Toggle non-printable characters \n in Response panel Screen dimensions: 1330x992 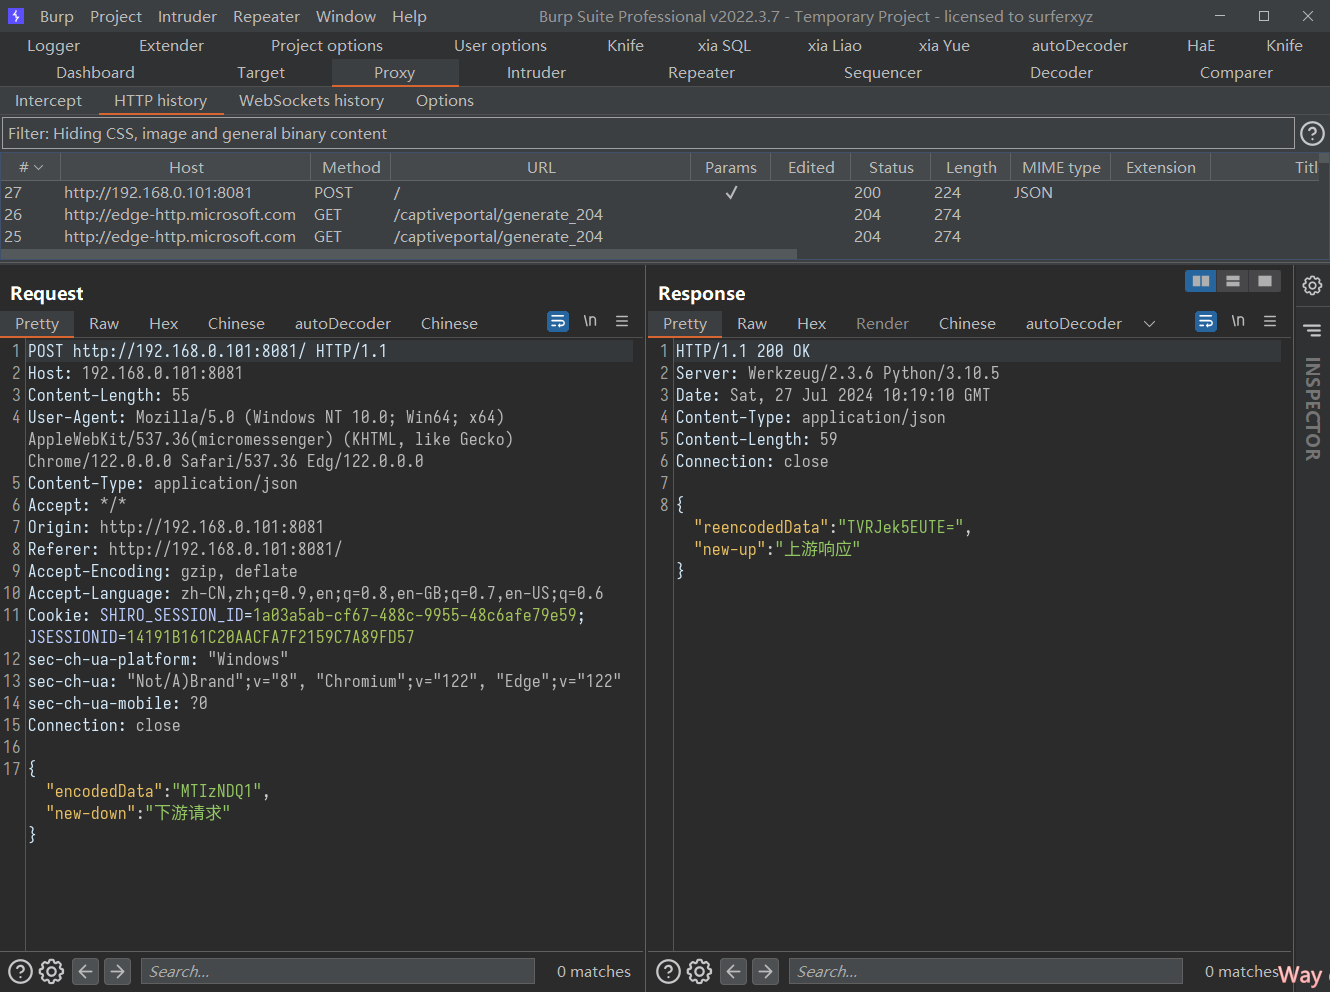[1238, 321]
